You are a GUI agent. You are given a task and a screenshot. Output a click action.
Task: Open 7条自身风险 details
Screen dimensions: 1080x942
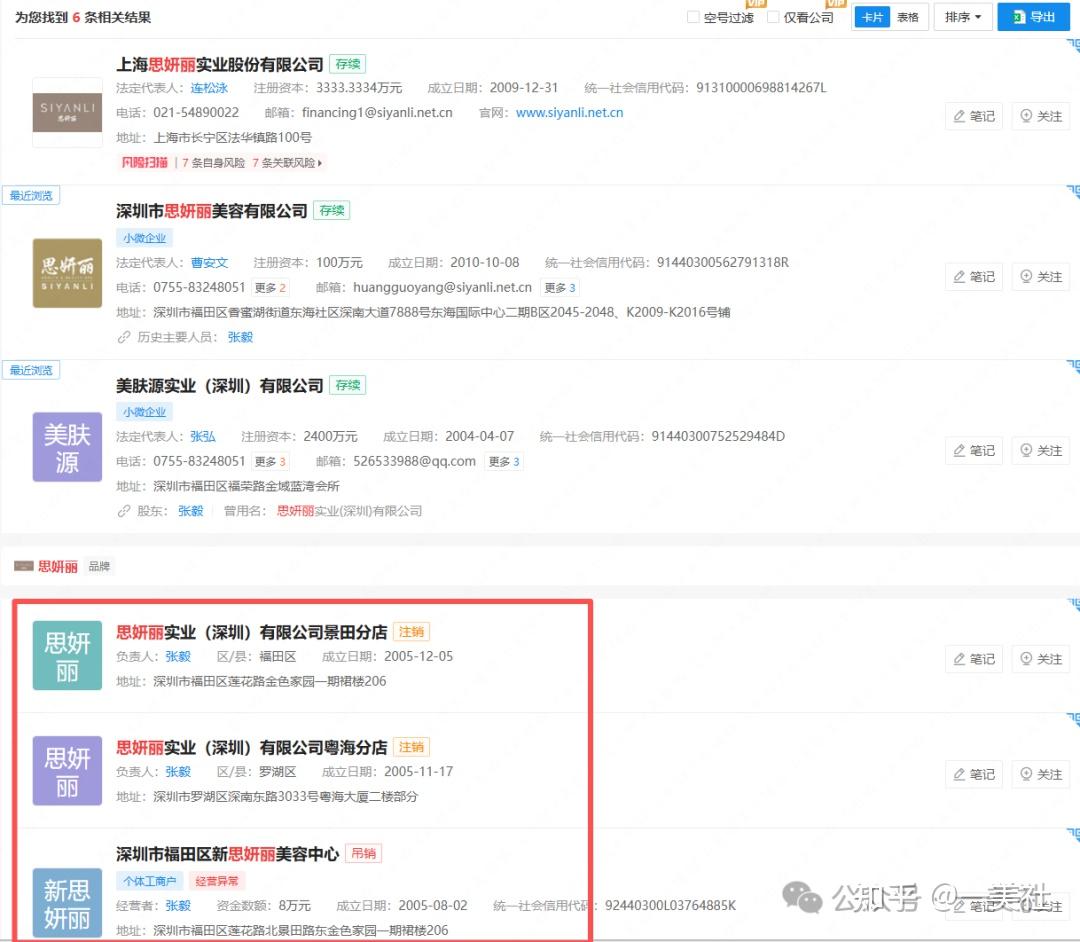[x=214, y=163]
